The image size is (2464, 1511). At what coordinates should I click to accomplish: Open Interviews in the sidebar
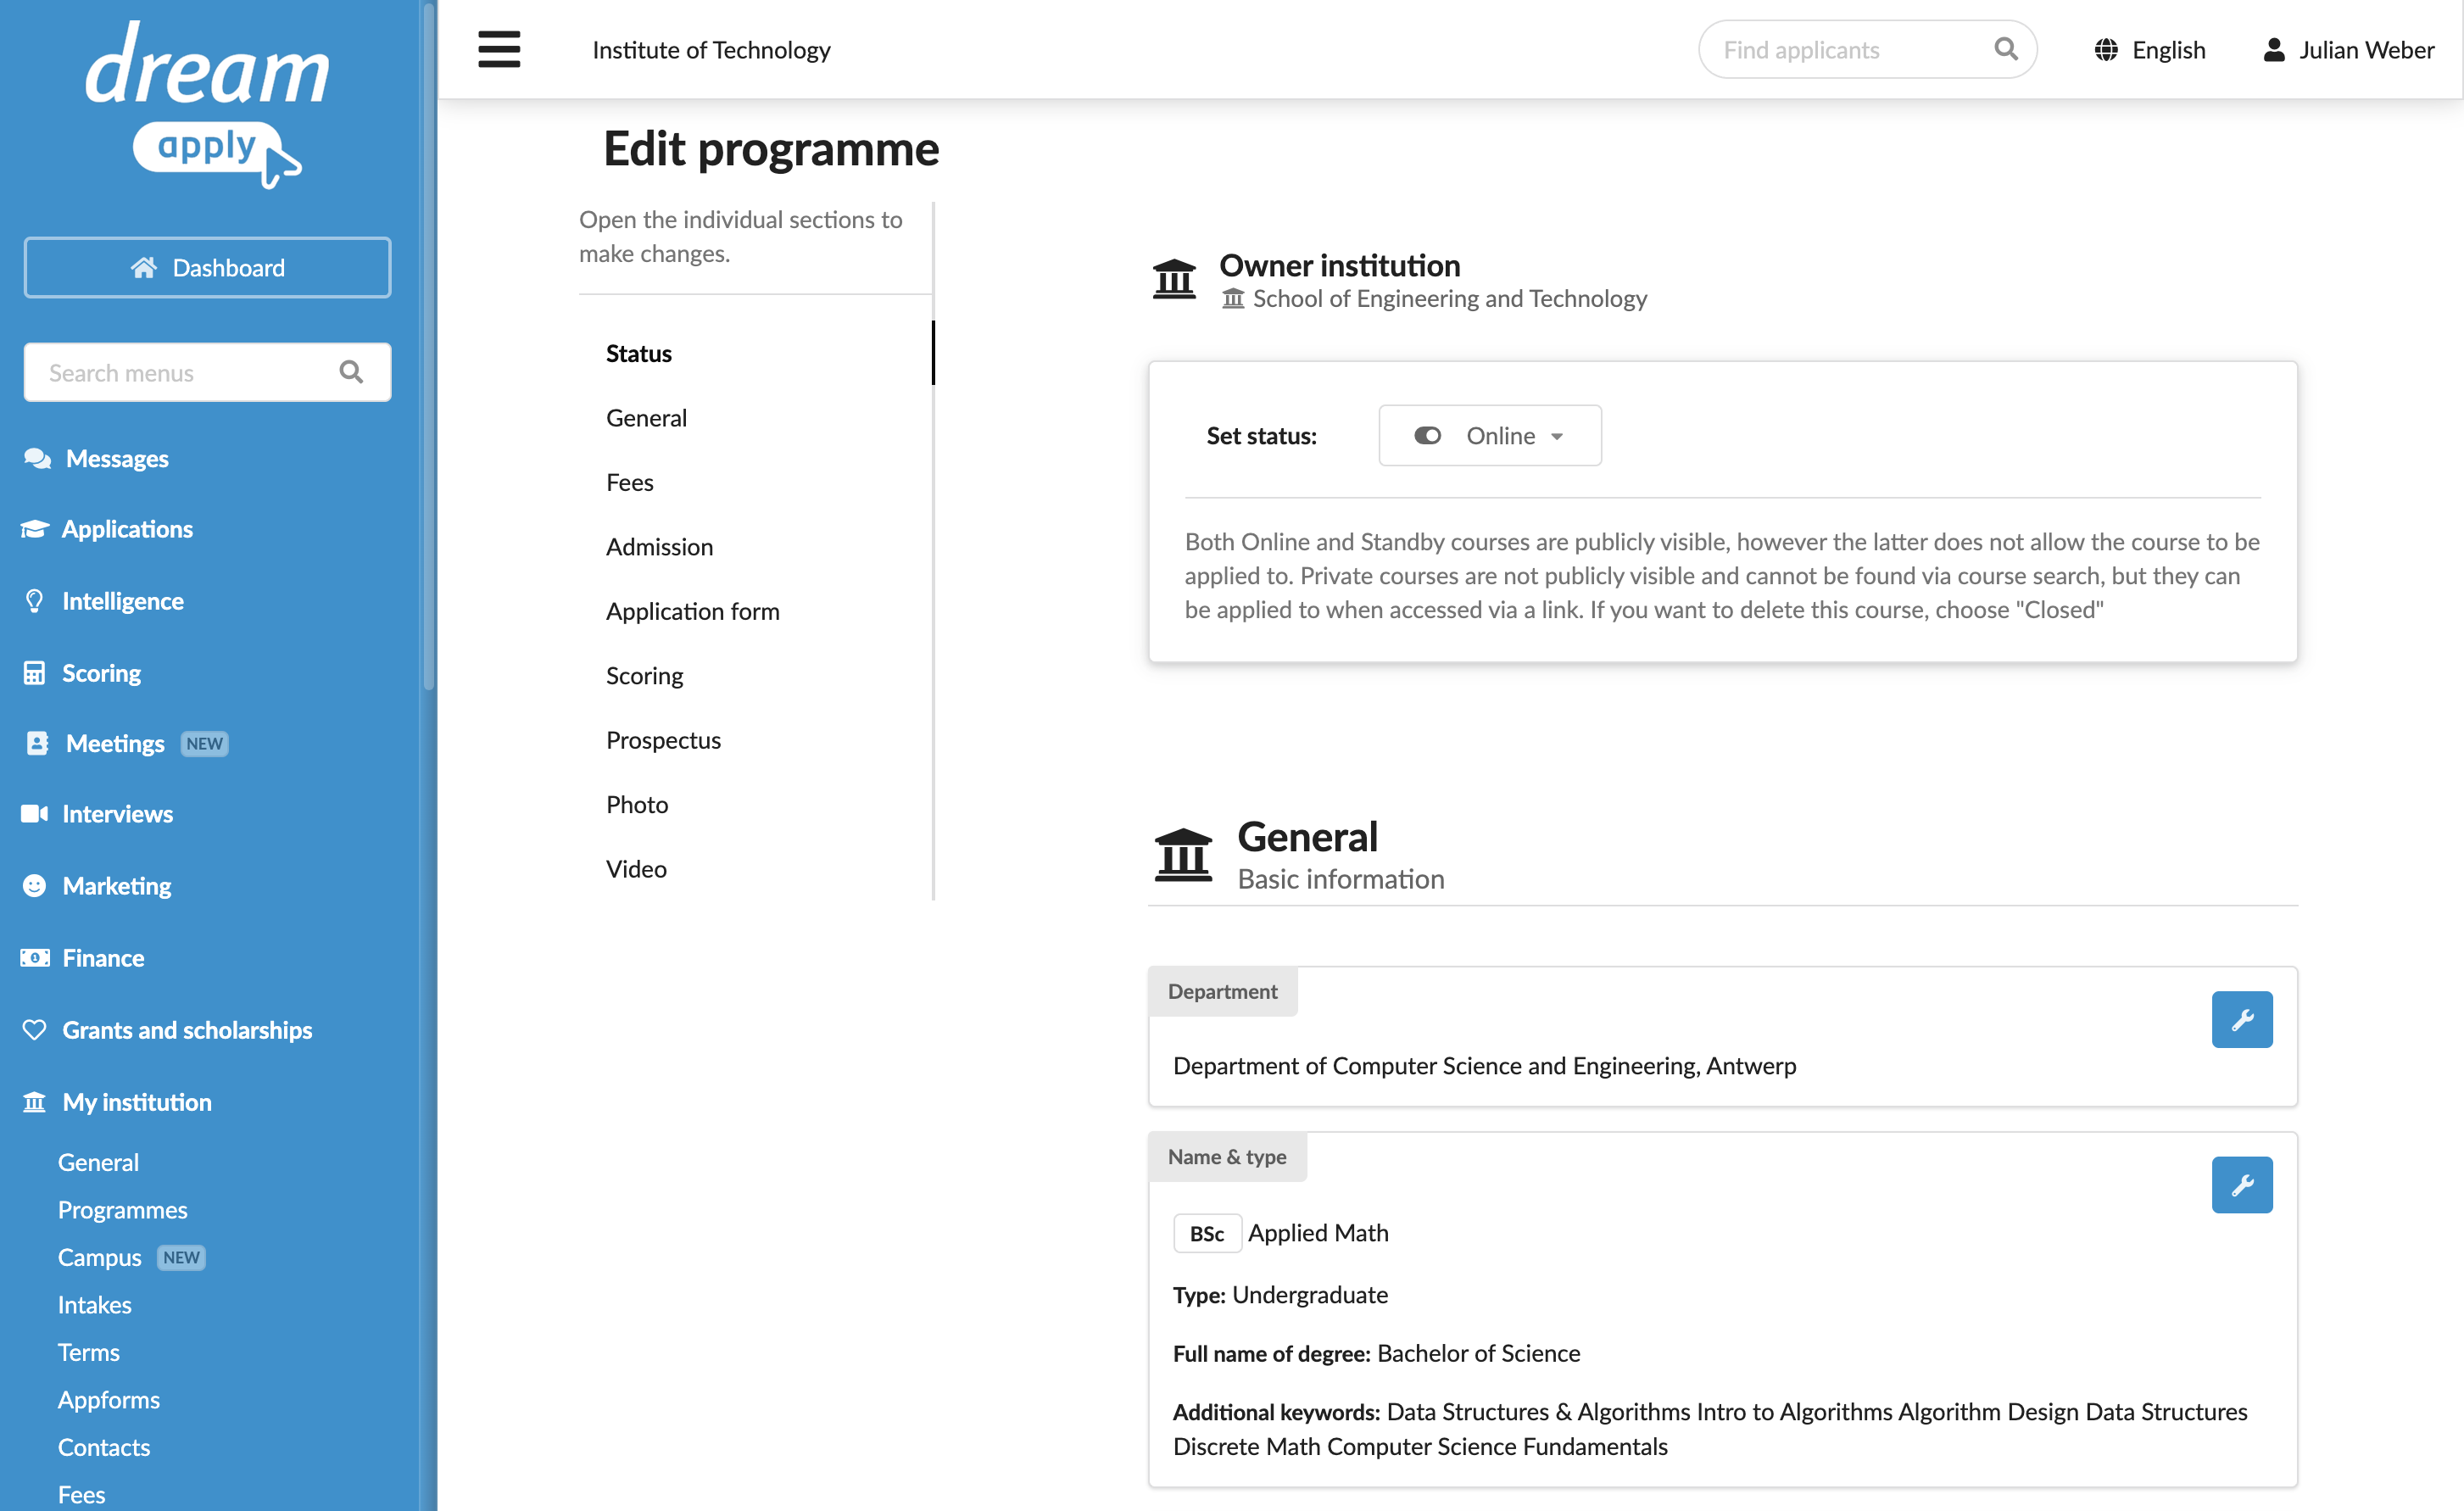tap(117, 814)
